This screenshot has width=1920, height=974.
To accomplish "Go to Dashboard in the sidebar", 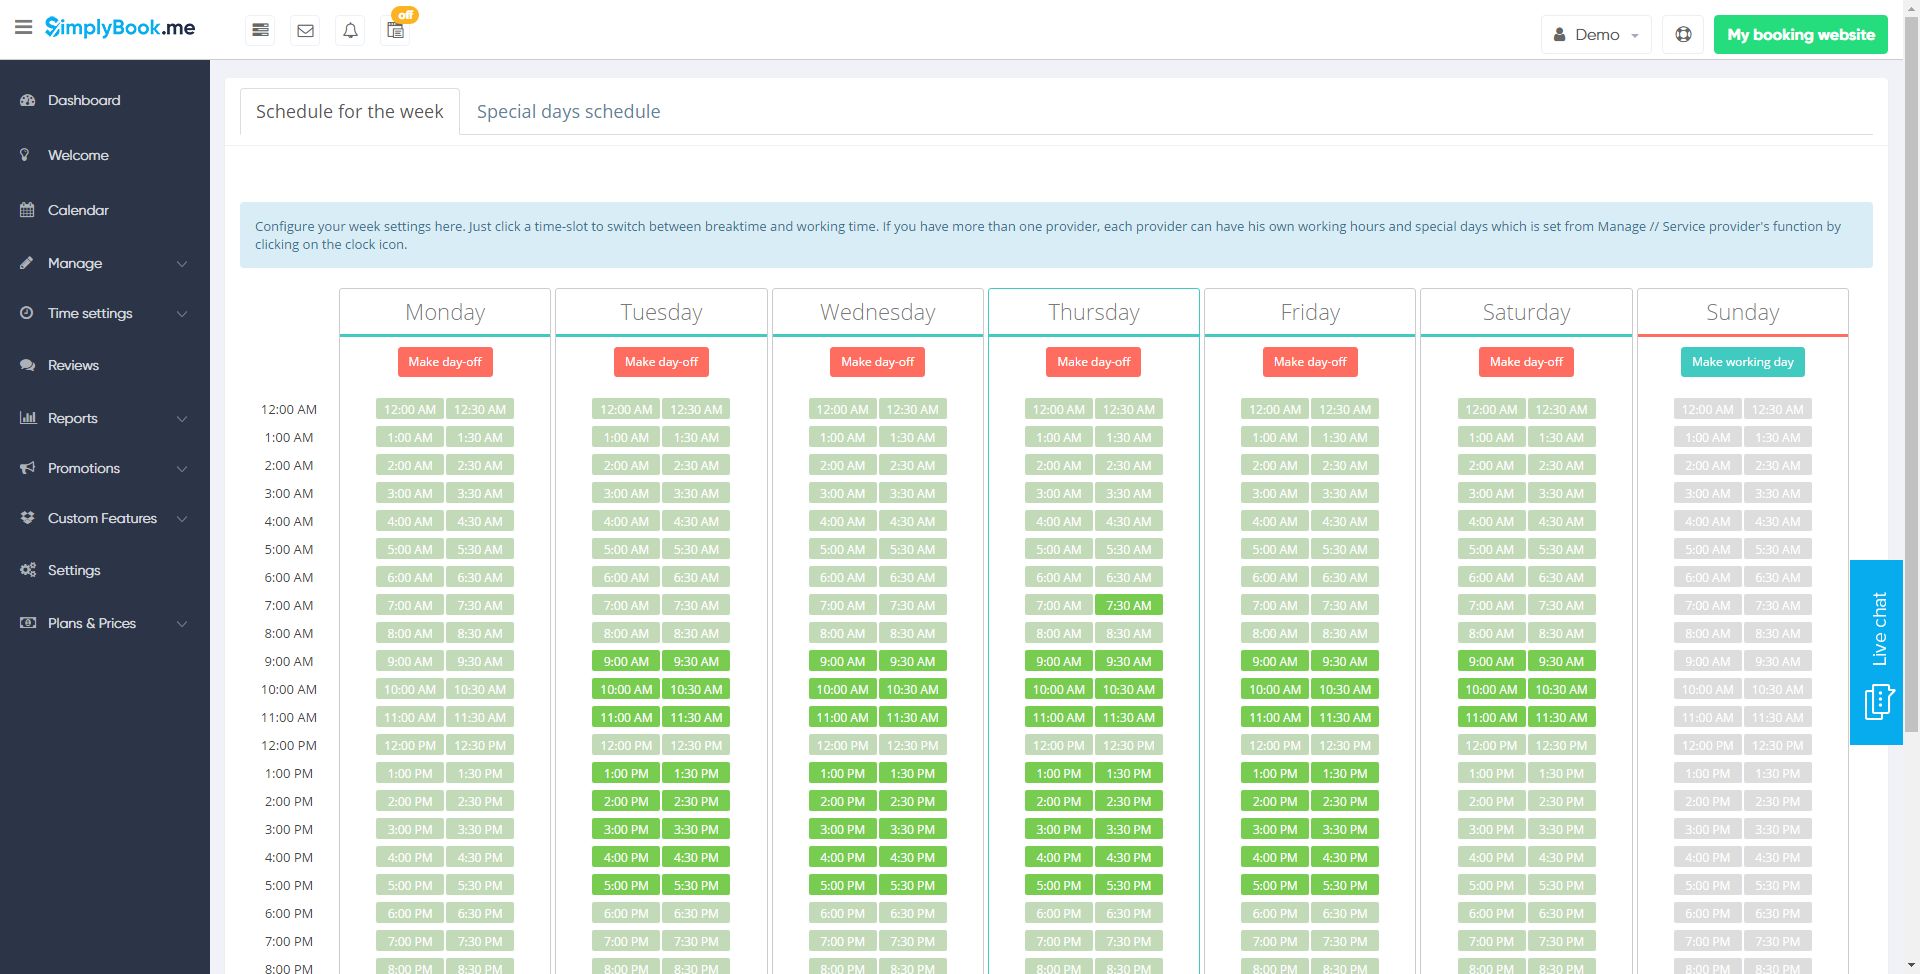I will click(84, 100).
